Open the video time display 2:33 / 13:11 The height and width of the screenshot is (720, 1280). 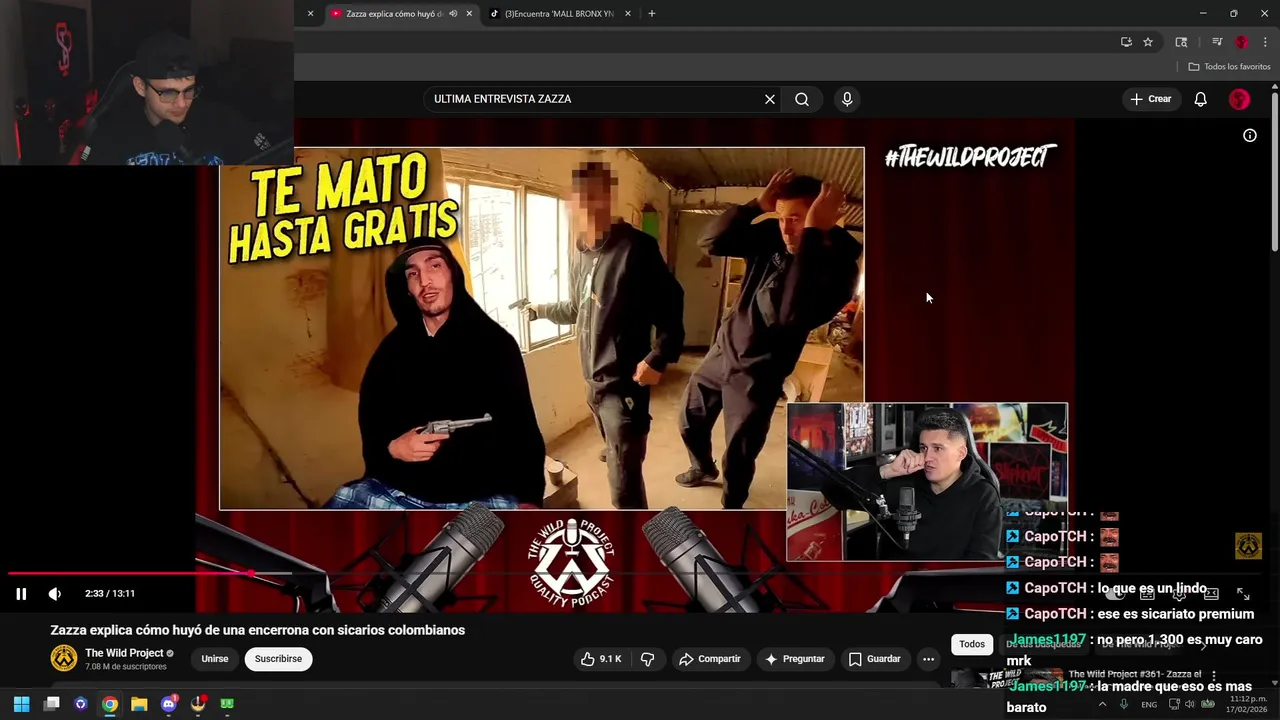(x=110, y=593)
